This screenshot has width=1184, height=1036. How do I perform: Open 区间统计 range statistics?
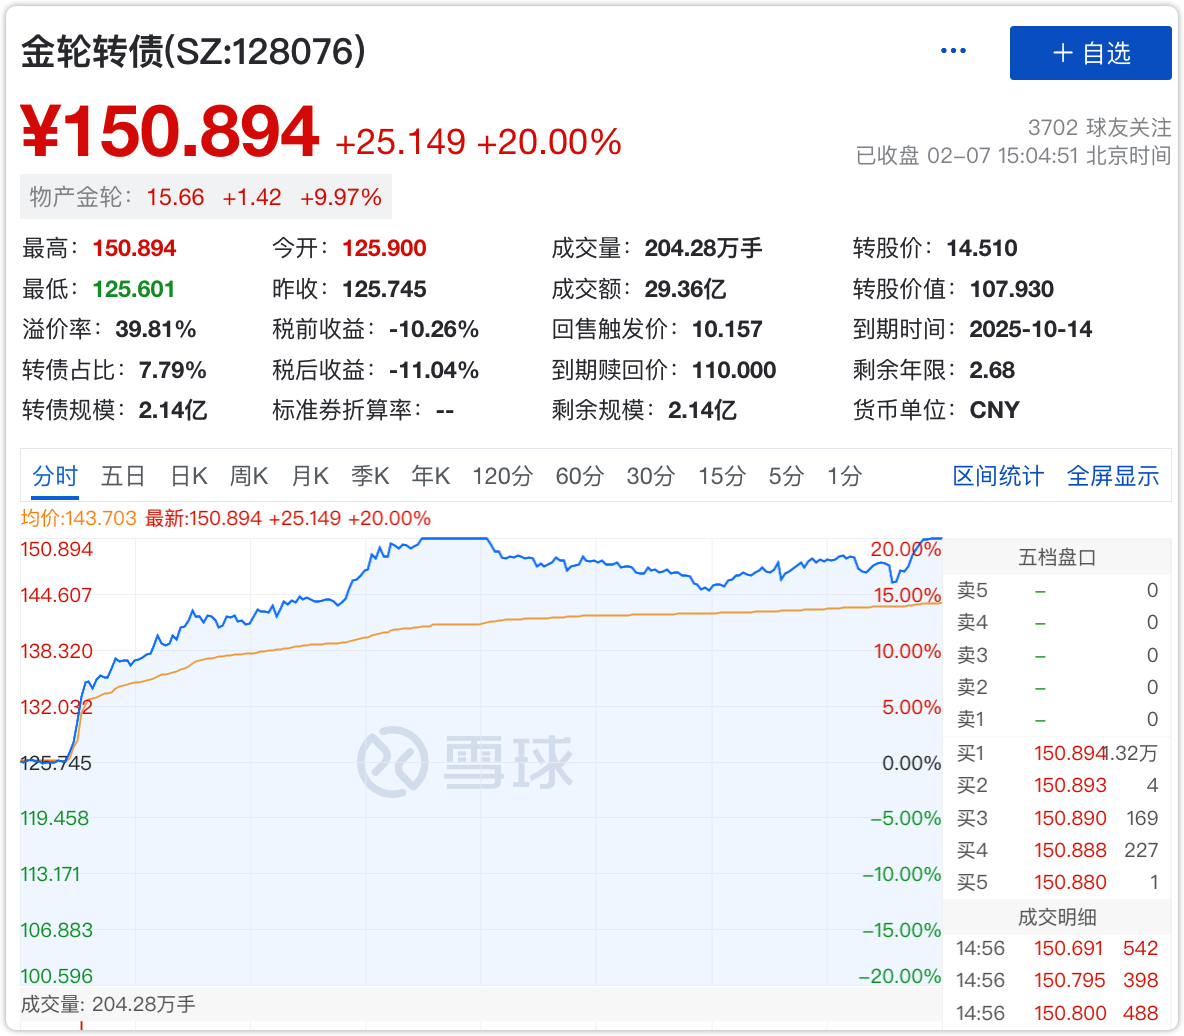point(998,477)
